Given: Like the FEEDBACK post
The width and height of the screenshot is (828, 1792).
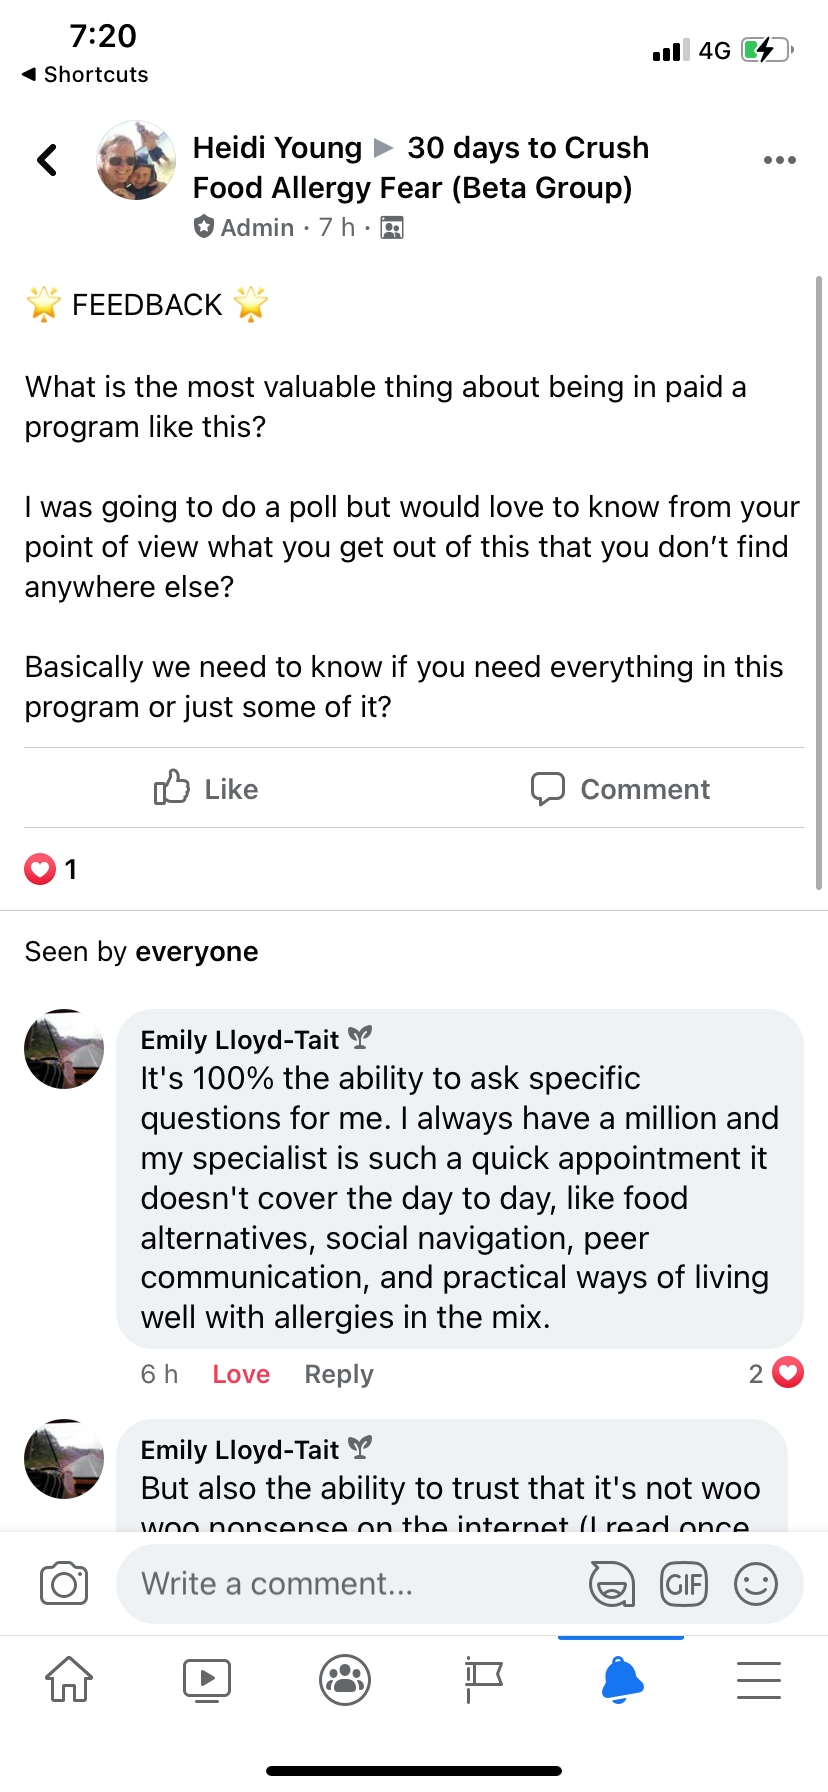Looking at the screenshot, I should point(206,789).
